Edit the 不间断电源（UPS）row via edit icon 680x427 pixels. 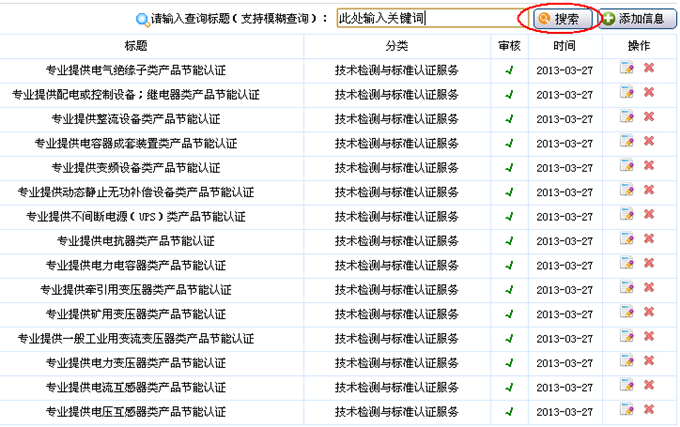pos(627,215)
